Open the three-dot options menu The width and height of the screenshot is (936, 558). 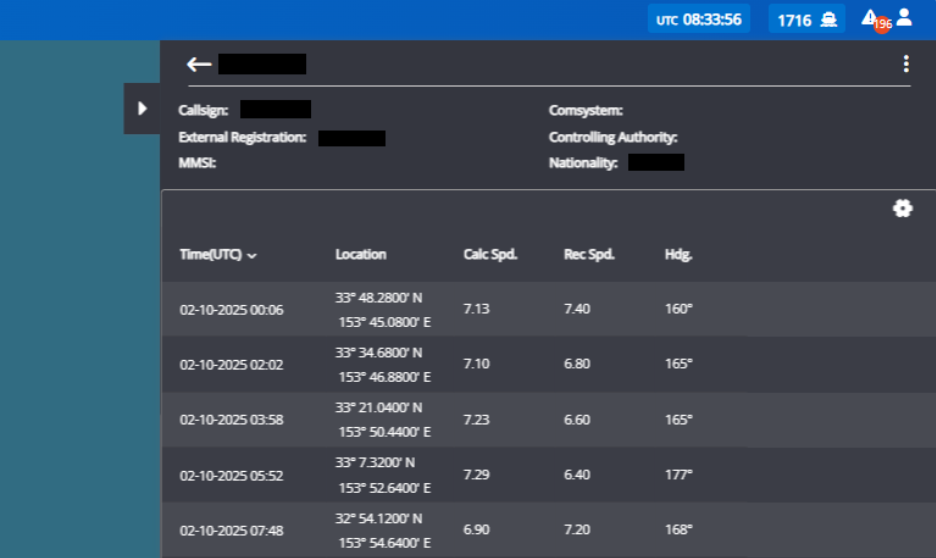906,64
